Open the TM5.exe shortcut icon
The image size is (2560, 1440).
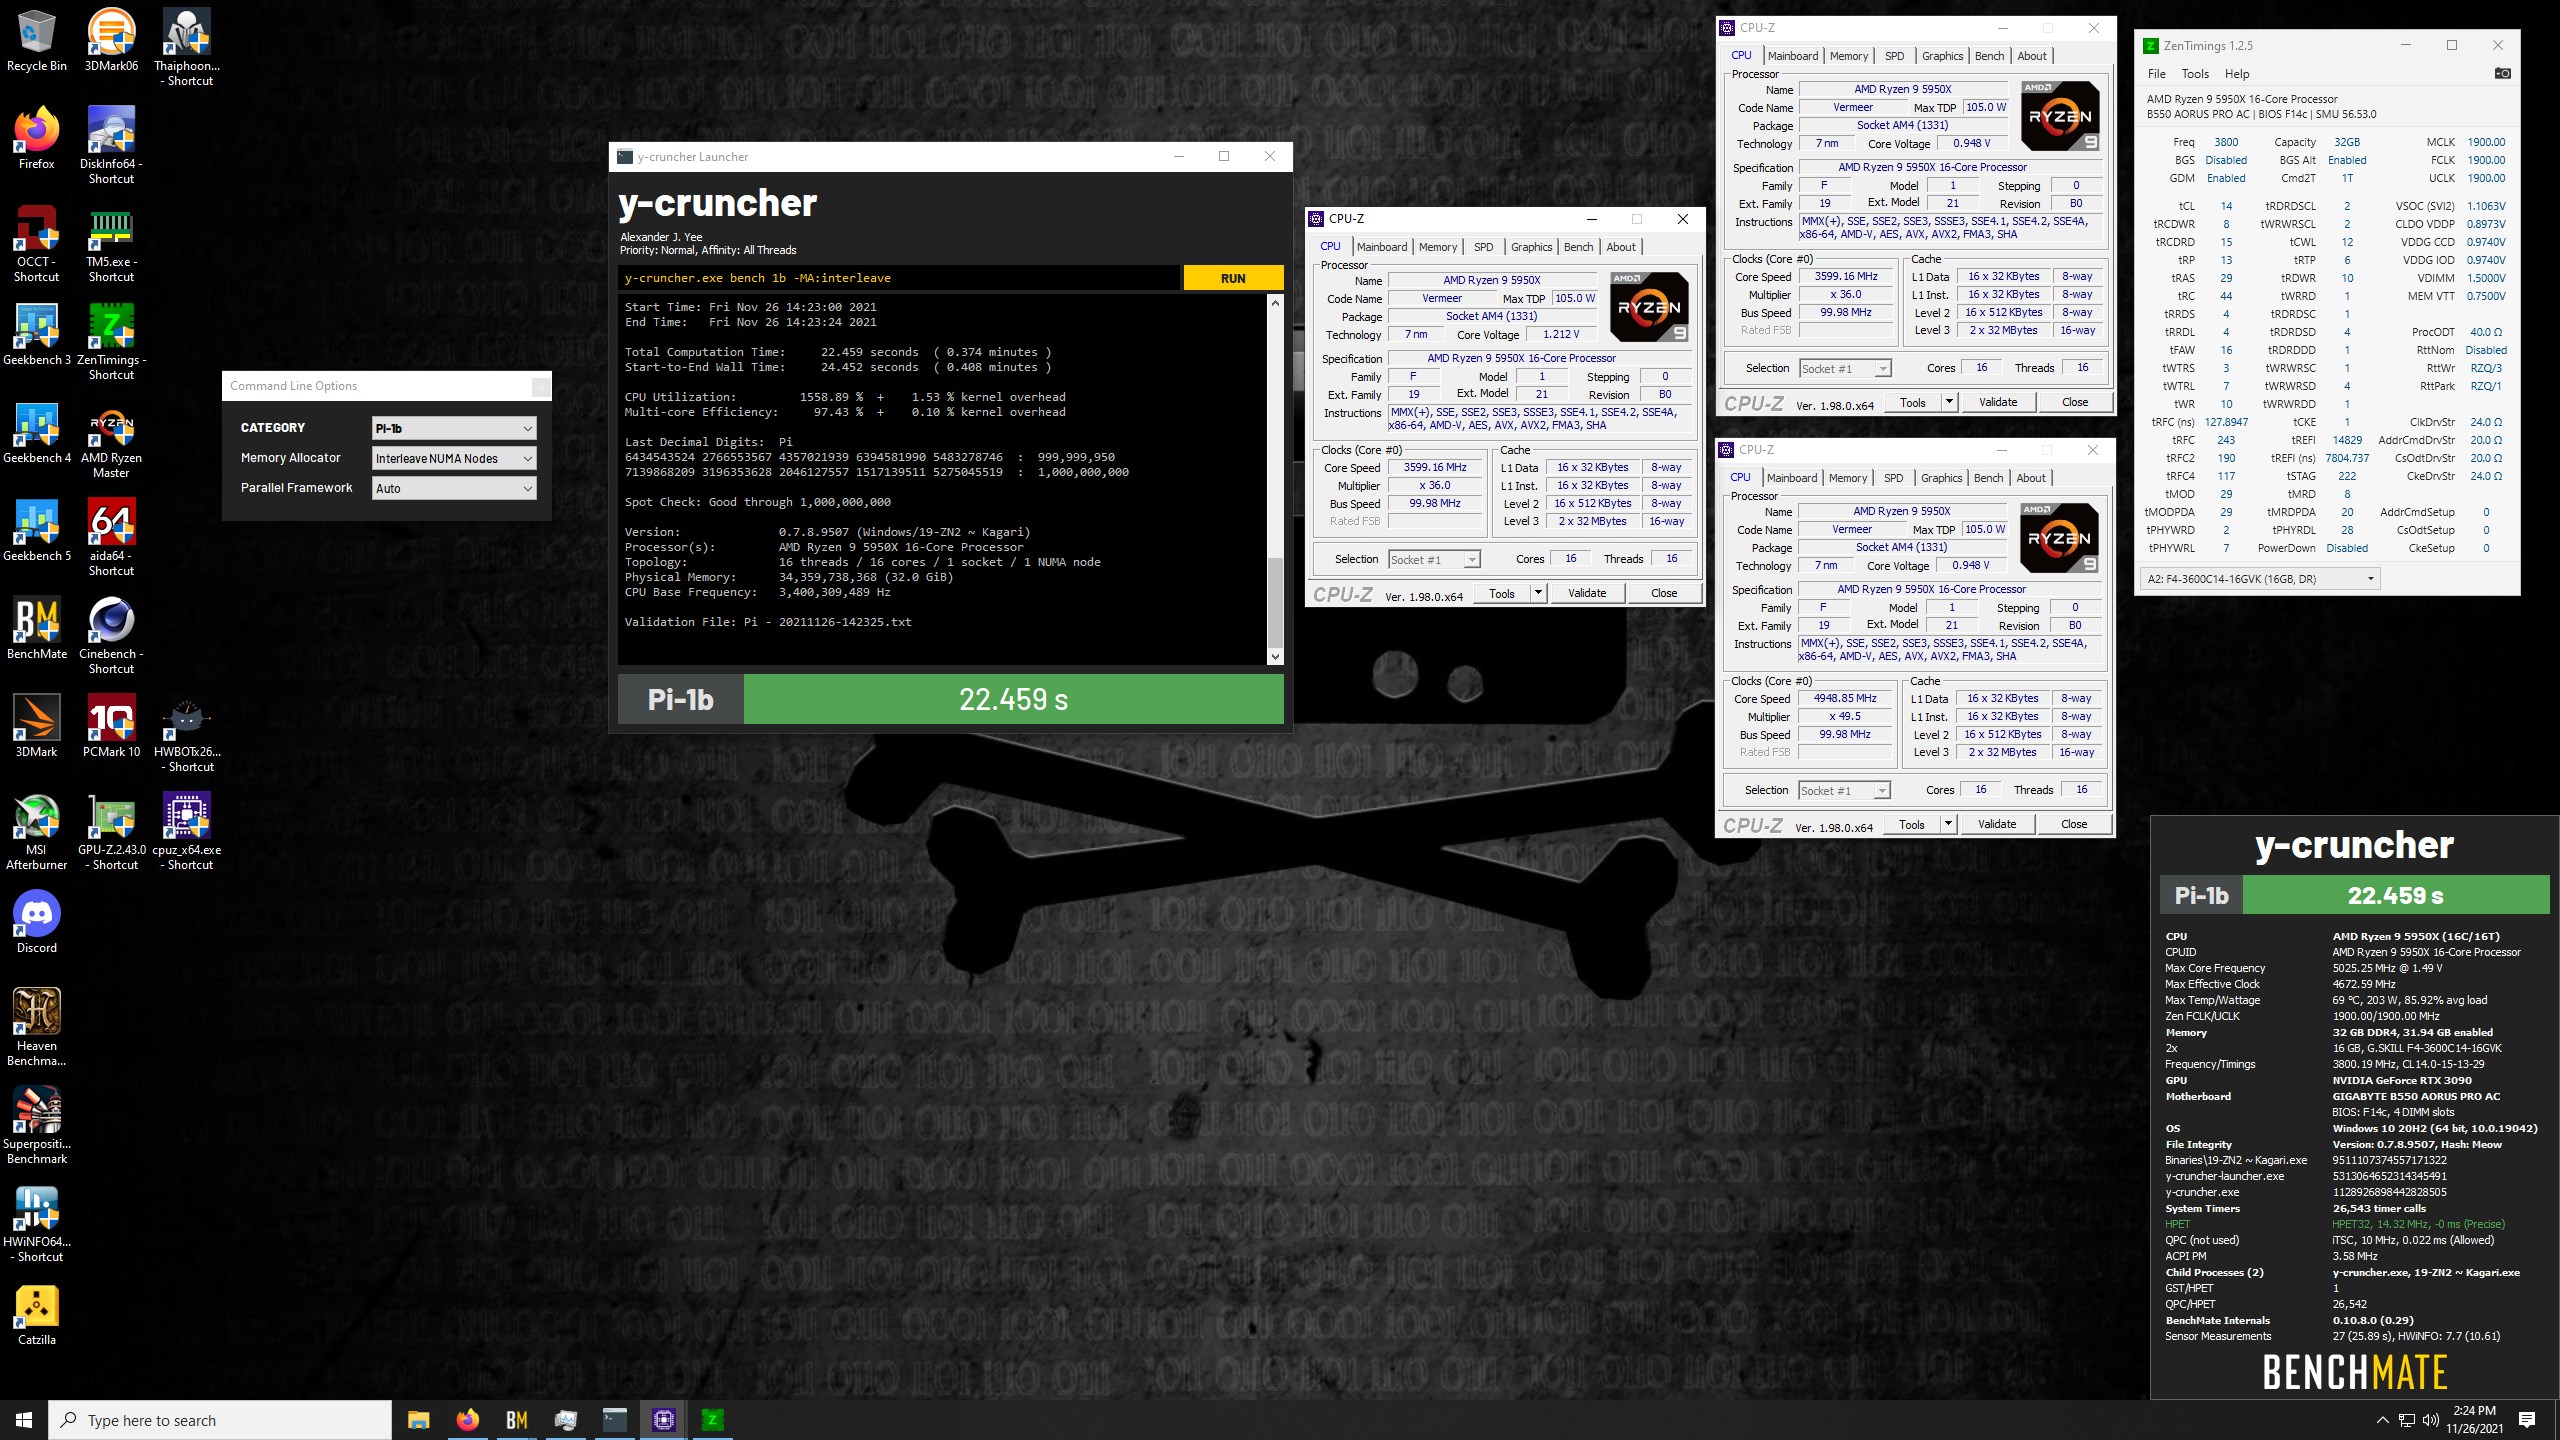[x=111, y=243]
